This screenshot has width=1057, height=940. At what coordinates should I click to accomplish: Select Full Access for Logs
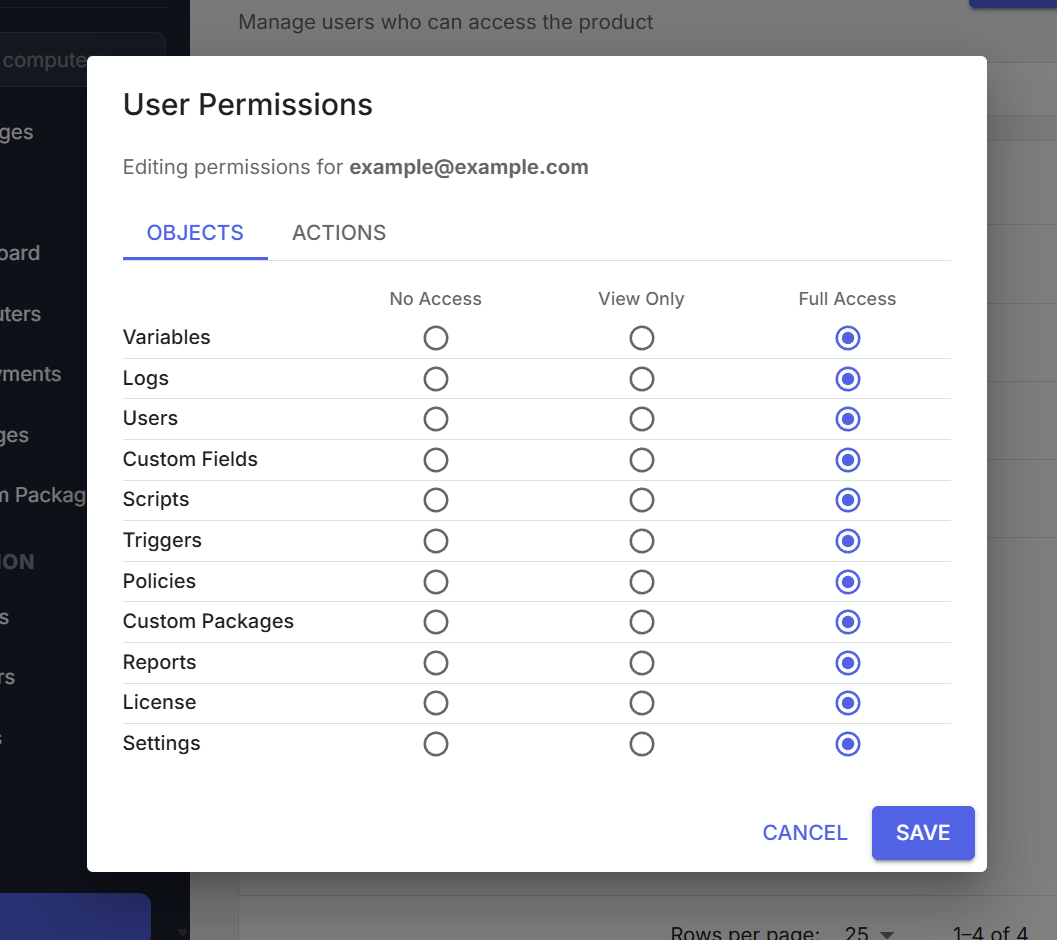847,378
